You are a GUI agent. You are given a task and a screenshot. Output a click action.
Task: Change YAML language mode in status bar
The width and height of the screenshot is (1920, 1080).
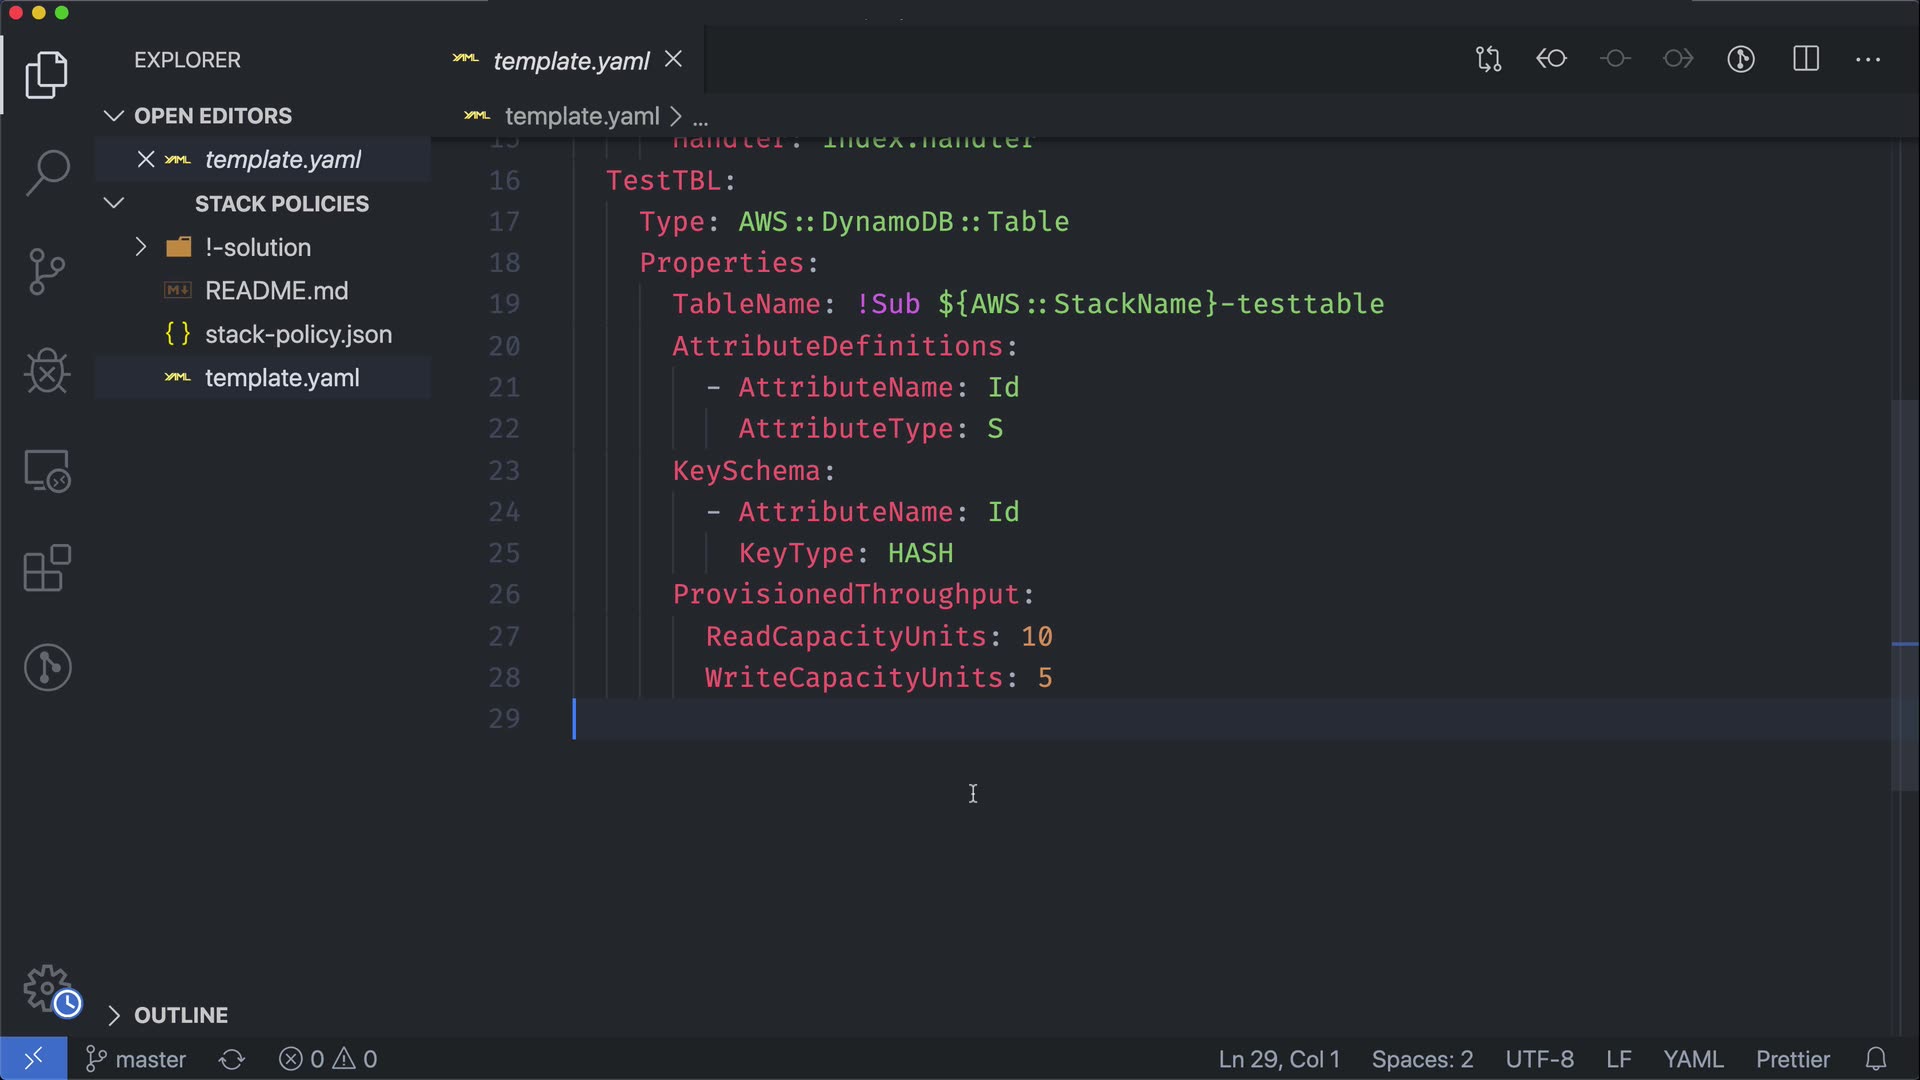pos(1692,1059)
